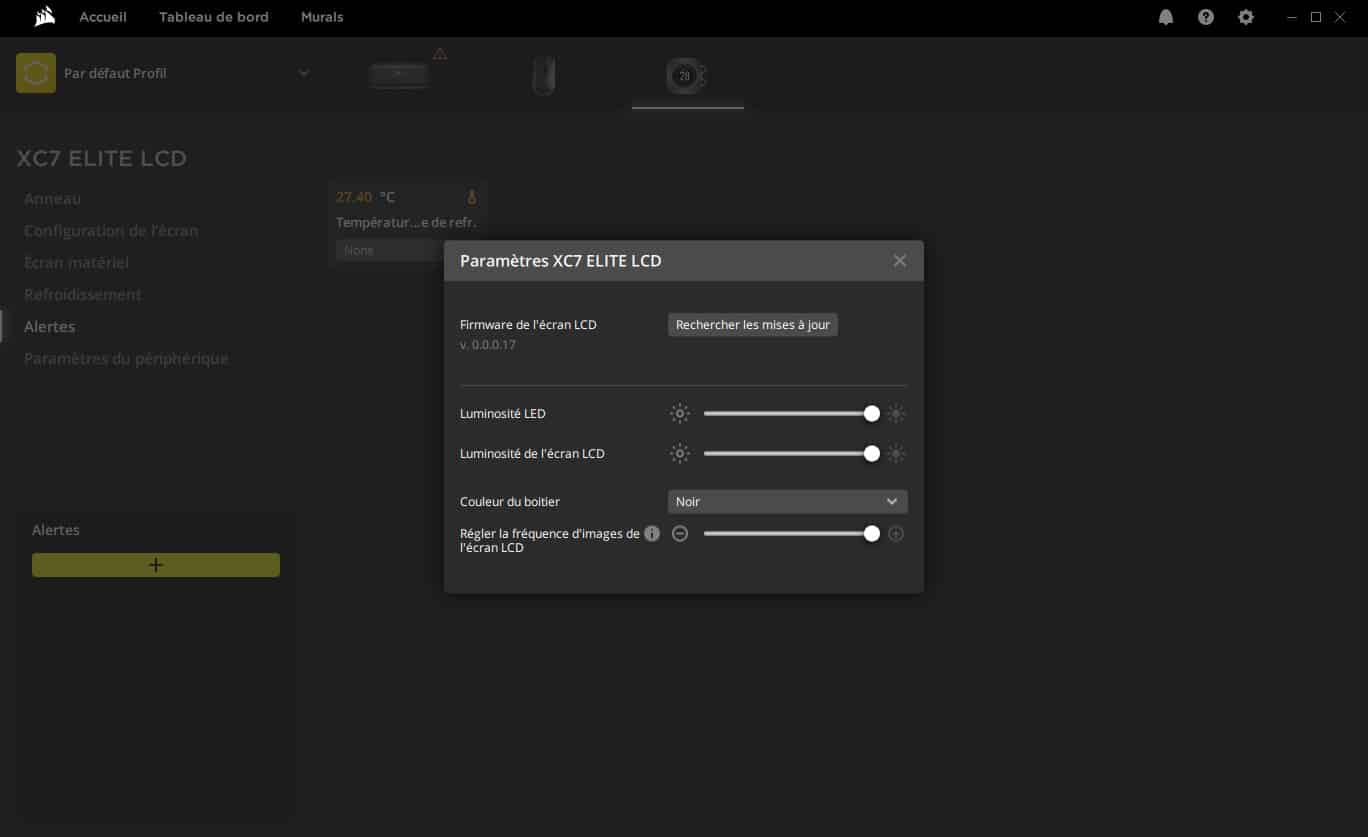Click the high brightness icon for LCD screen
The image size is (1368, 837).
[x=896, y=454]
